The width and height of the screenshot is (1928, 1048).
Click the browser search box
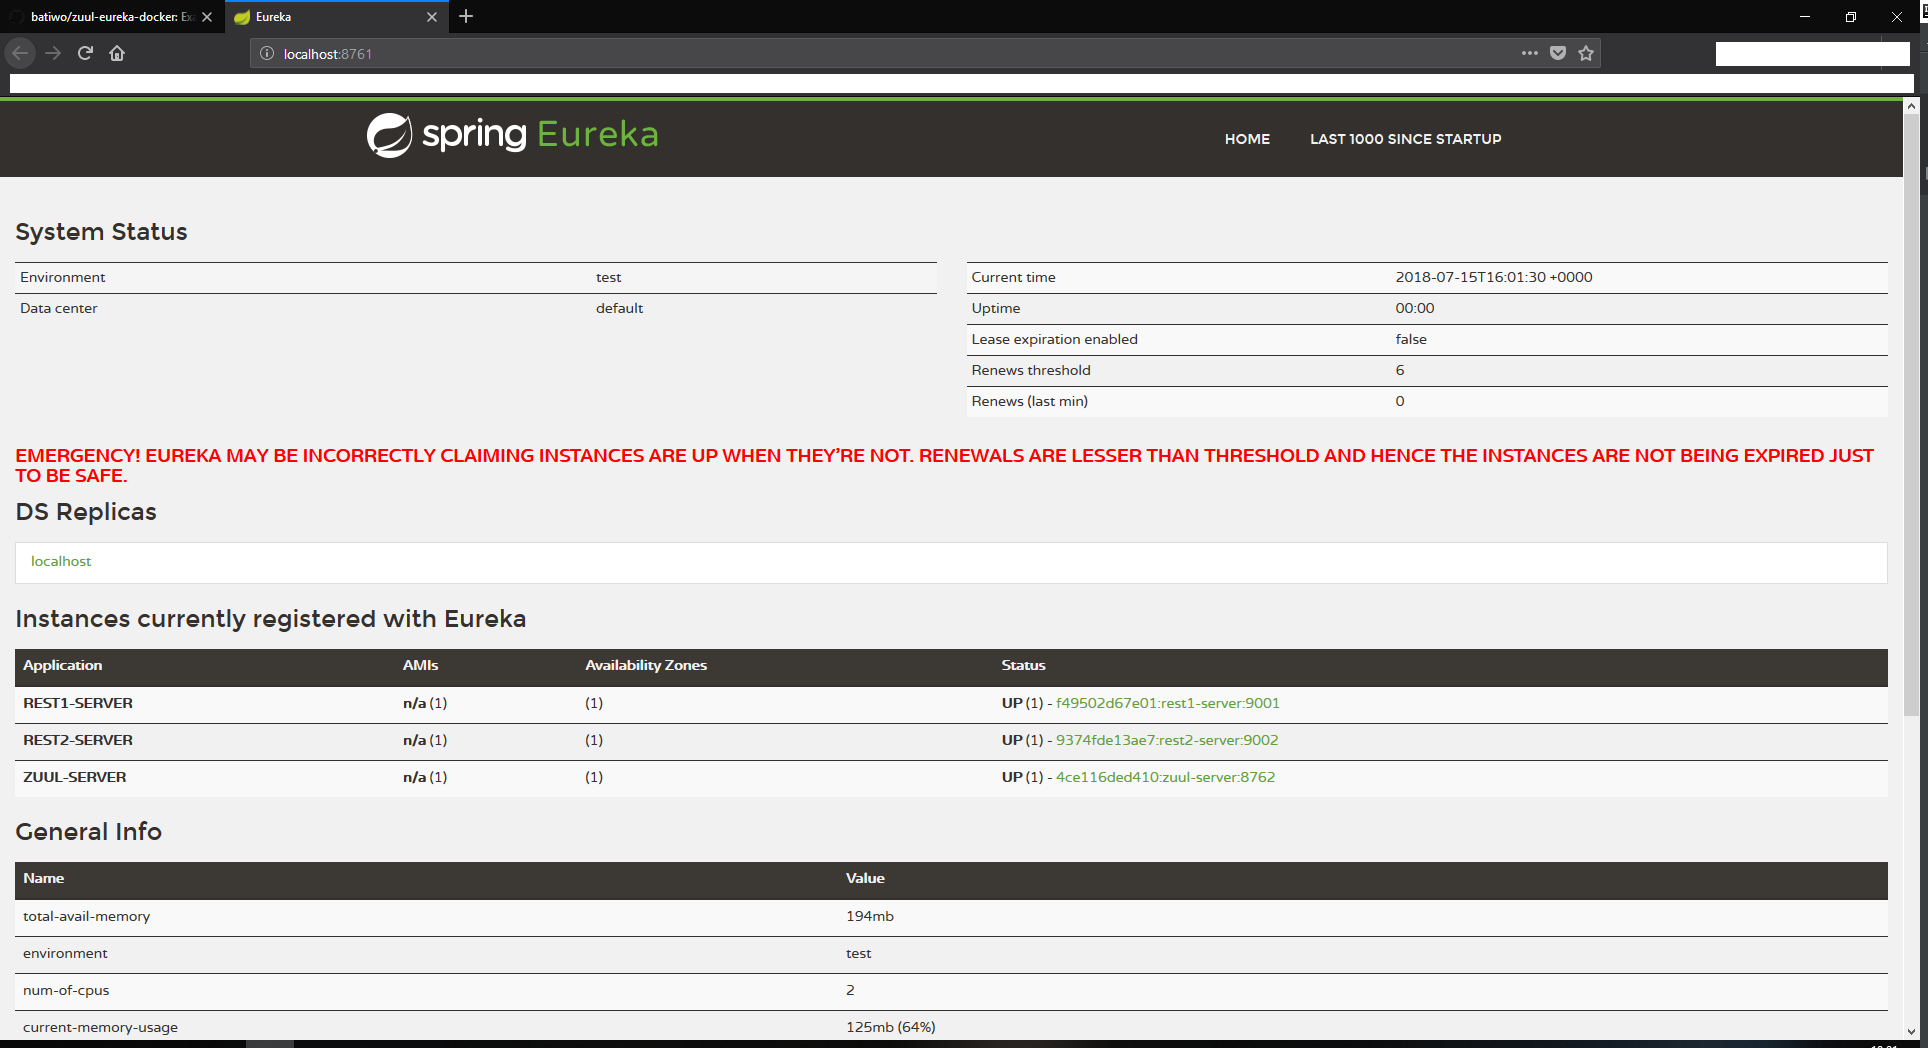click(x=1812, y=54)
